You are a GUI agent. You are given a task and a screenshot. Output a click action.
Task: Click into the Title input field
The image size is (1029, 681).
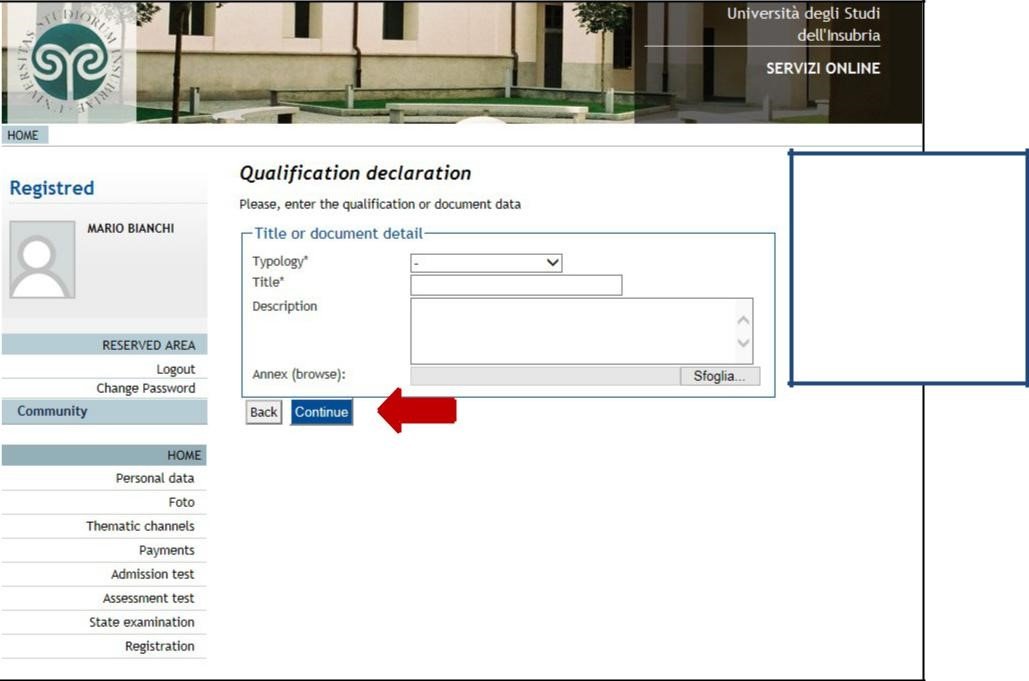click(x=516, y=285)
